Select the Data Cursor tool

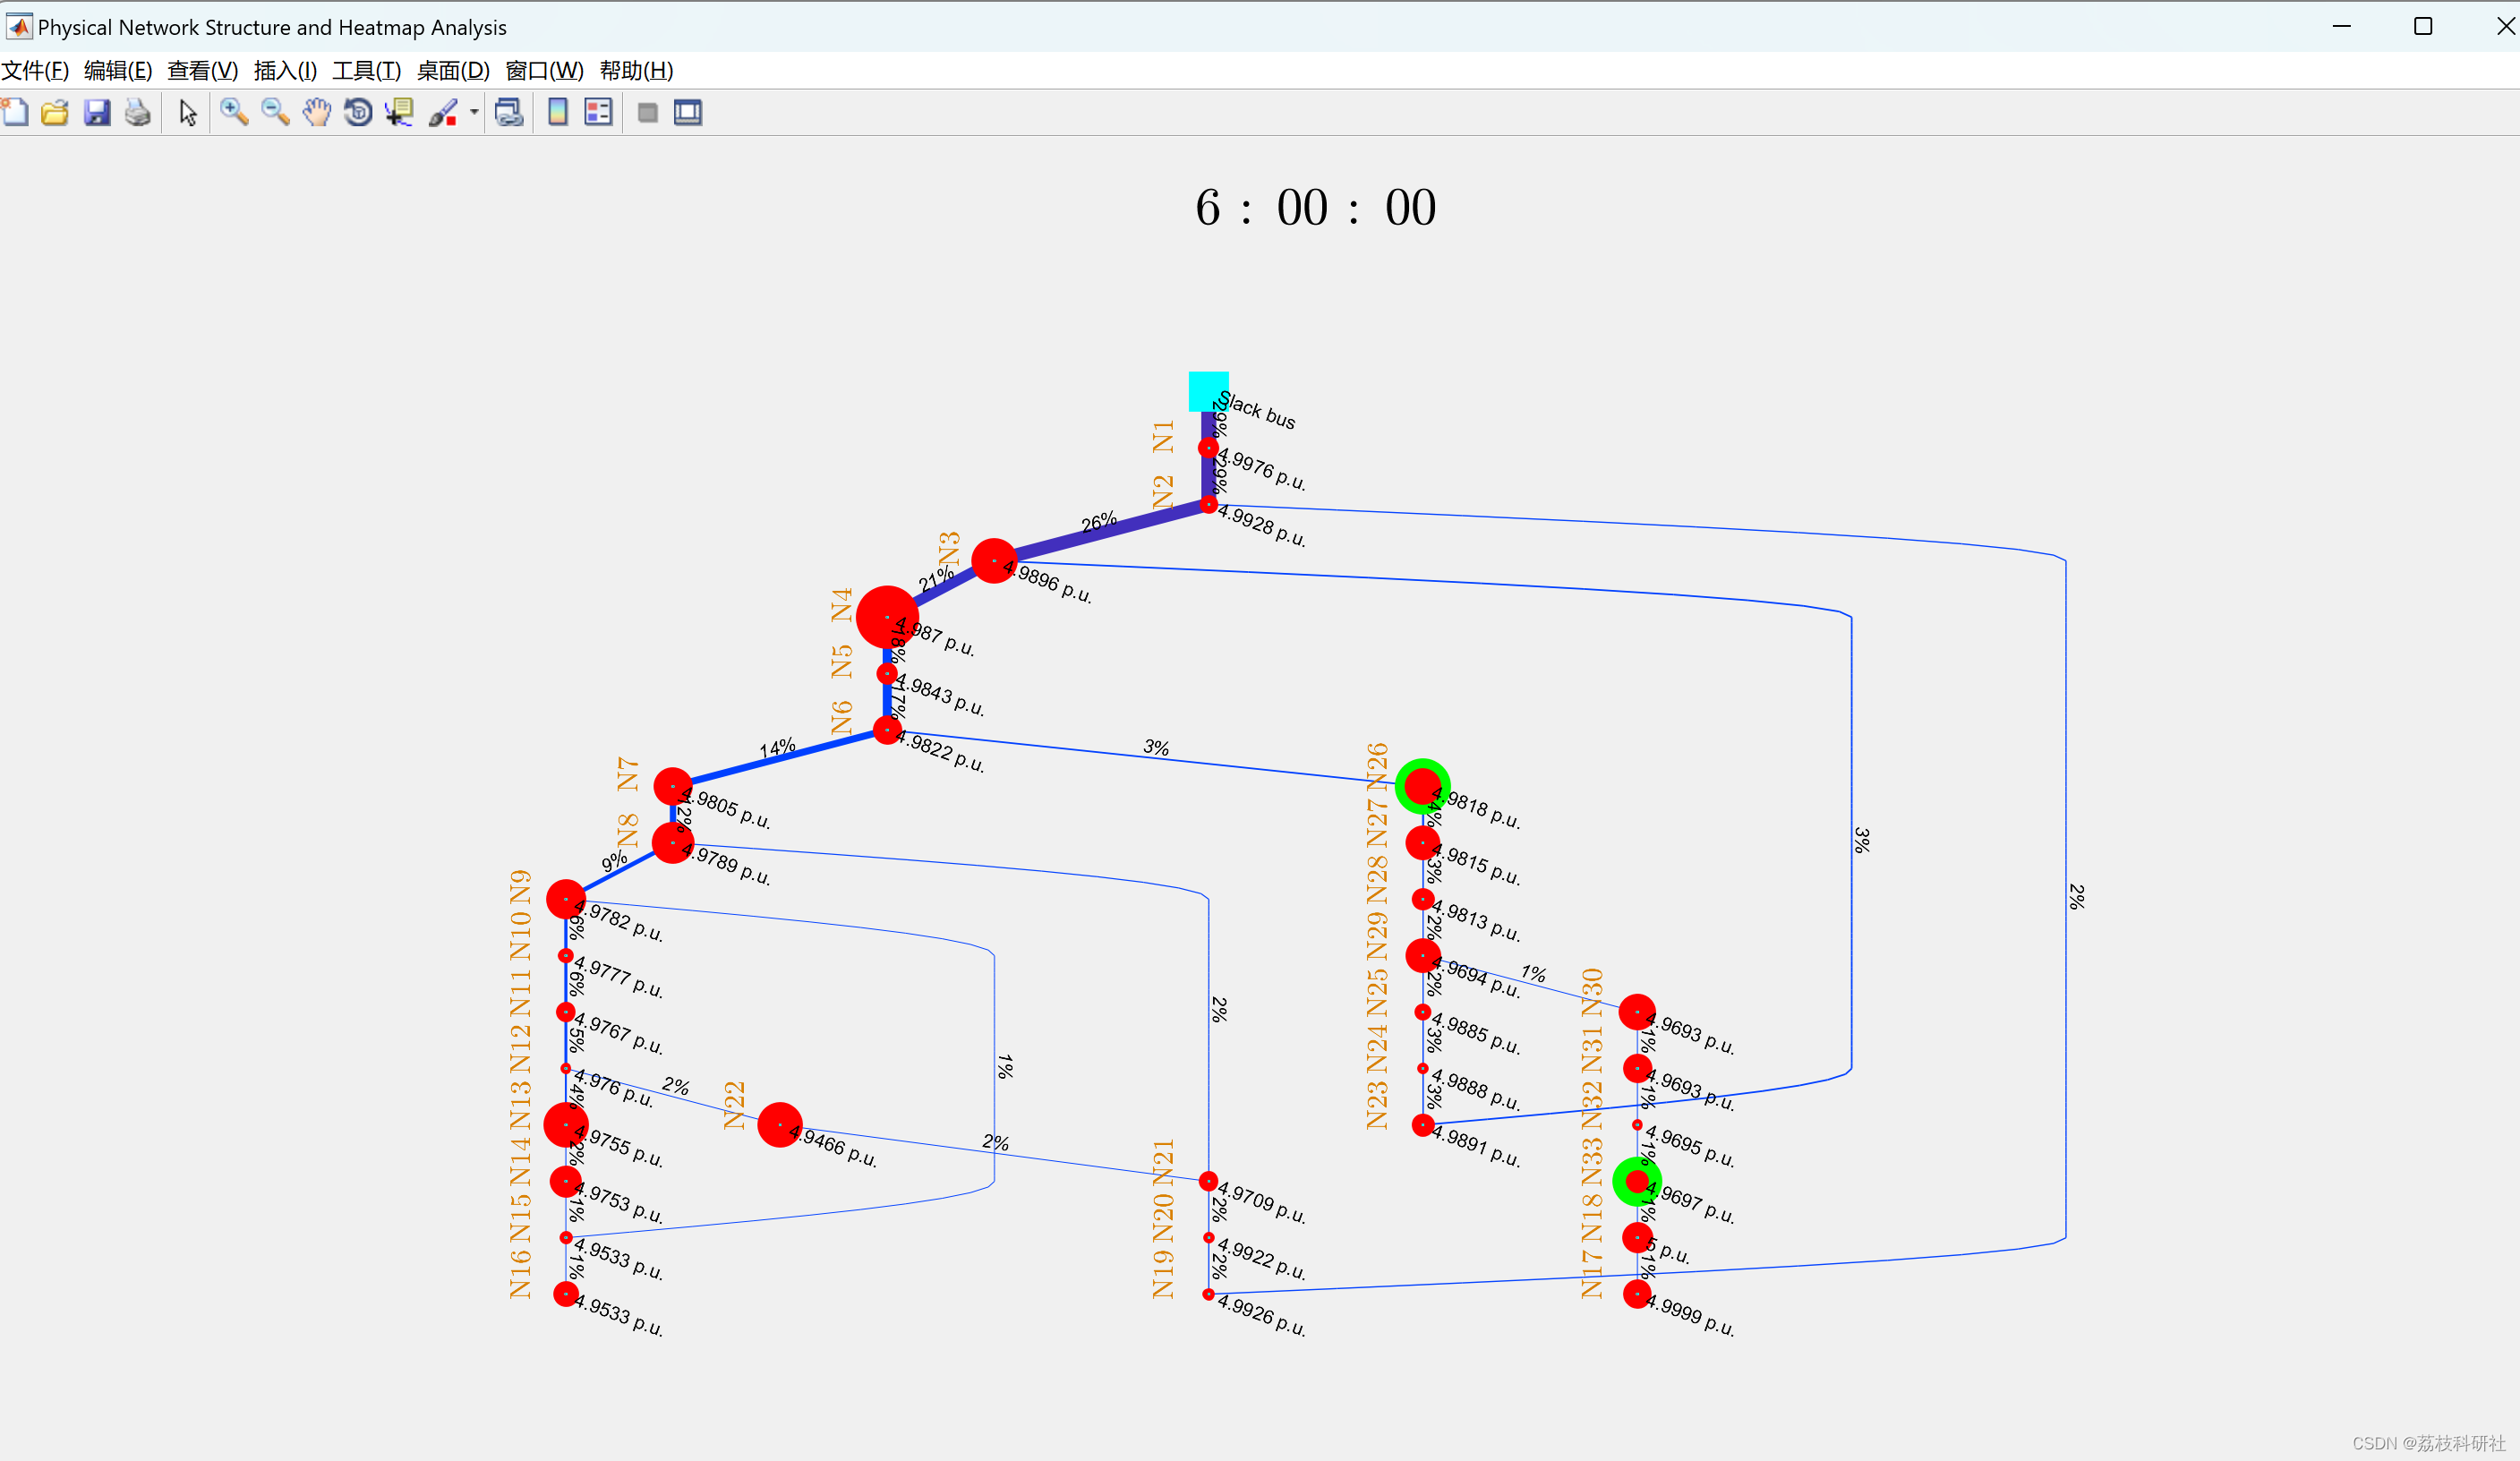point(399,112)
